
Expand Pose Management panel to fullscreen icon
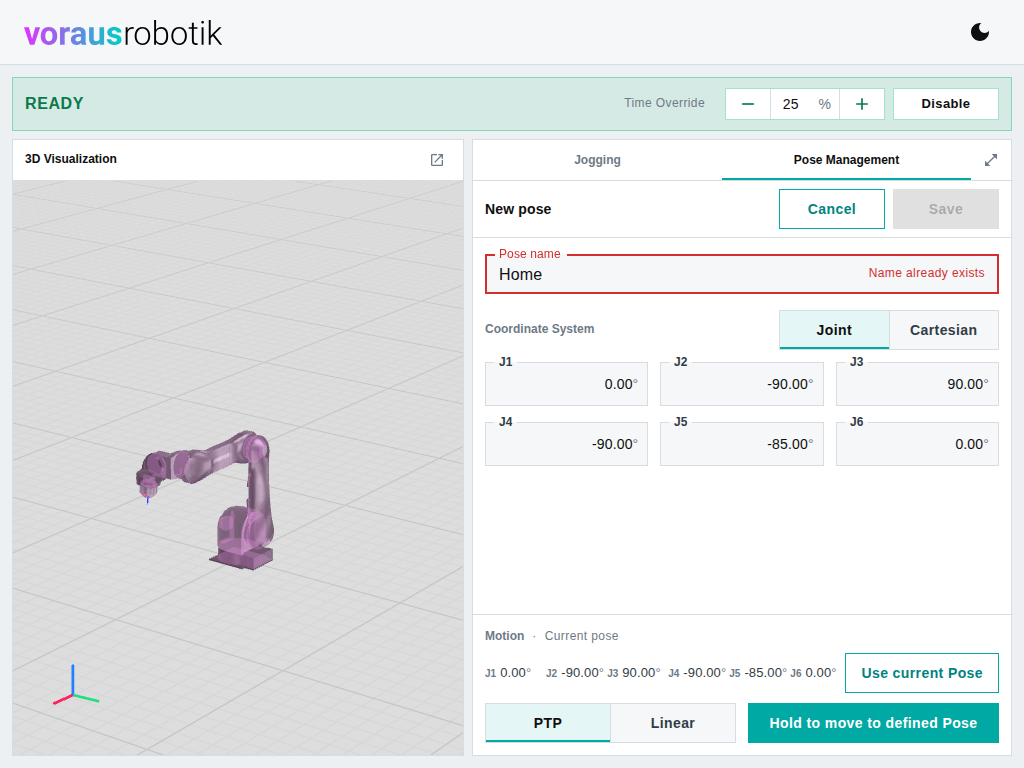(991, 160)
